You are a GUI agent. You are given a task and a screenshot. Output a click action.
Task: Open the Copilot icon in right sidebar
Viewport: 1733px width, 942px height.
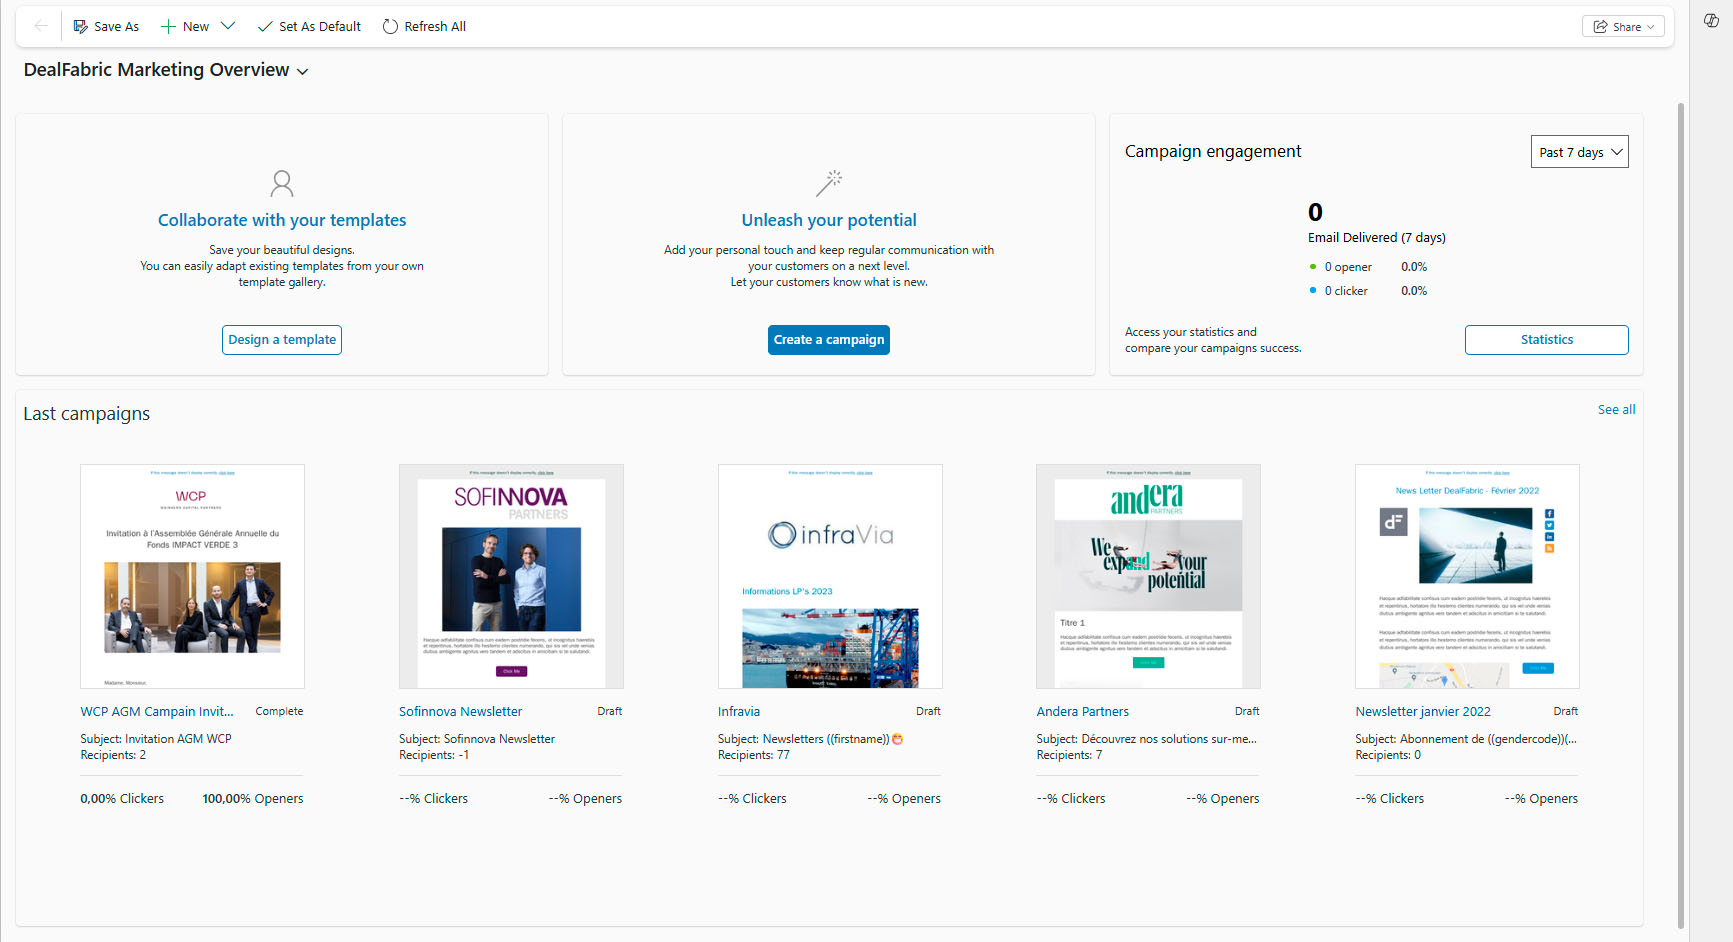tap(1711, 20)
